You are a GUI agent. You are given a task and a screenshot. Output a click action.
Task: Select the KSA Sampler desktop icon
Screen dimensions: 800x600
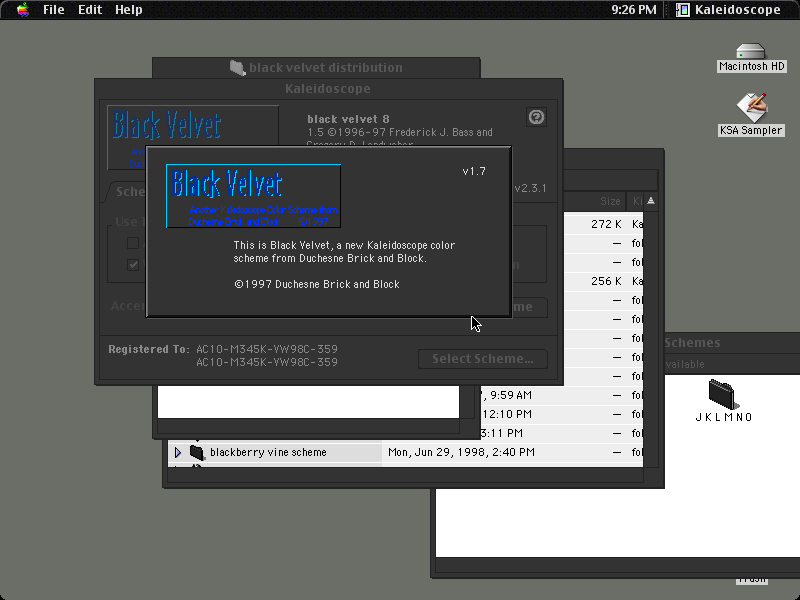click(x=751, y=107)
